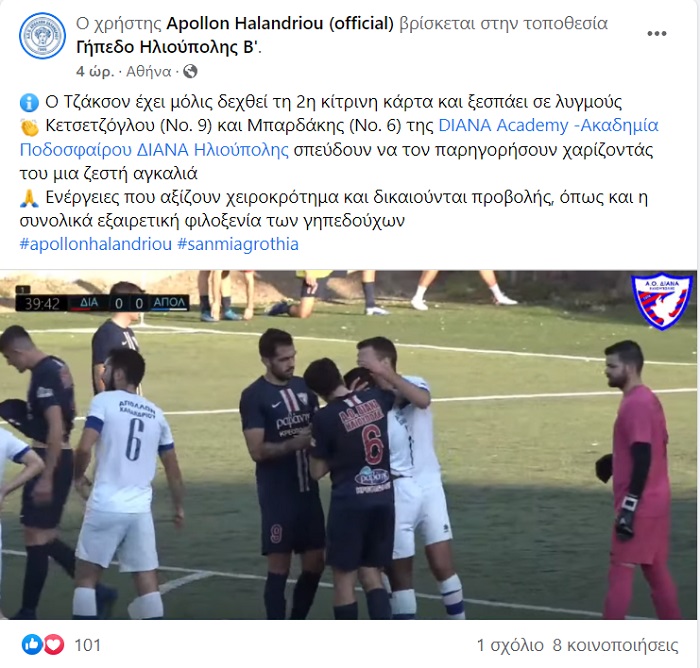Click the blue info emoji icon
Image resolution: width=700 pixels, height=668 pixels.
[x=29, y=103]
